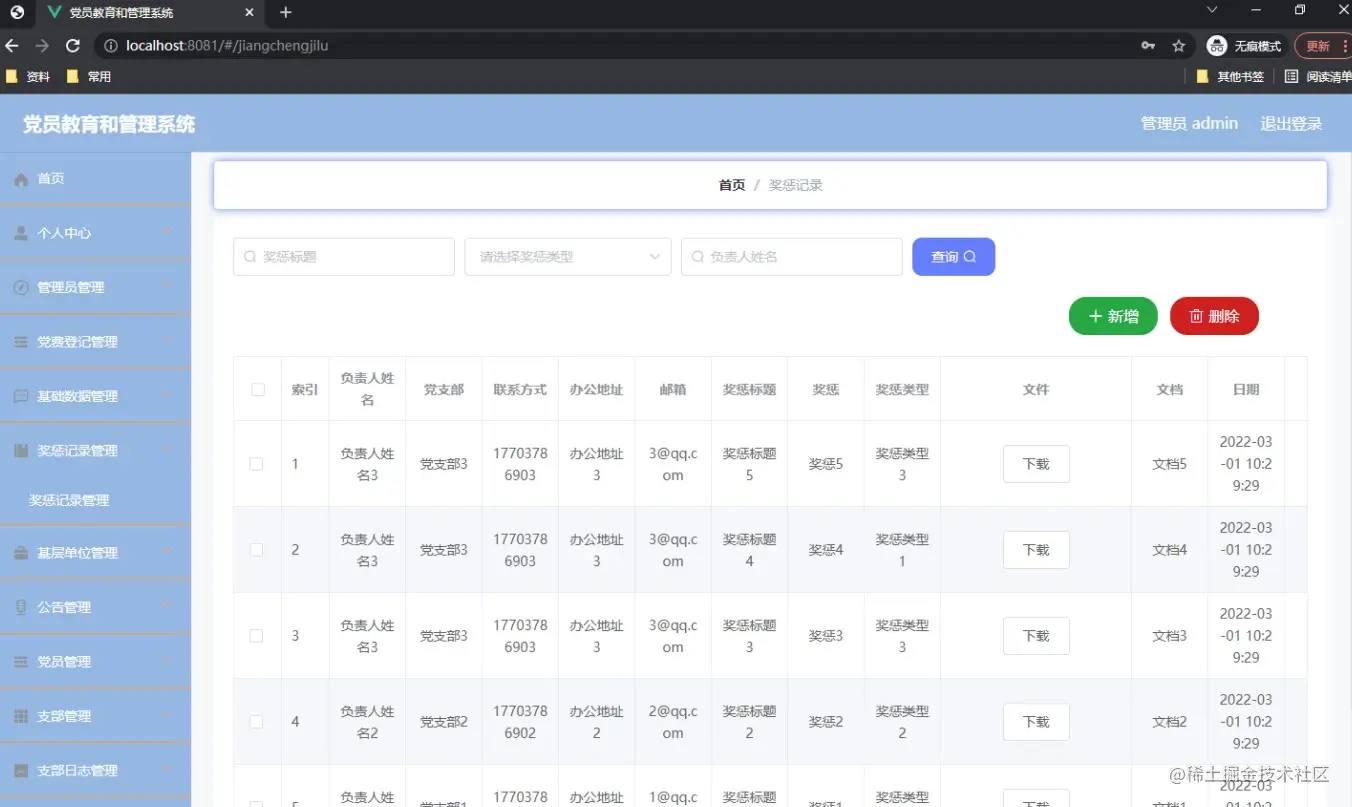This screenshot has width=1352, height=807.
Task: Click the search icon in 负责人姓名 field
Action: coord(698,257)
